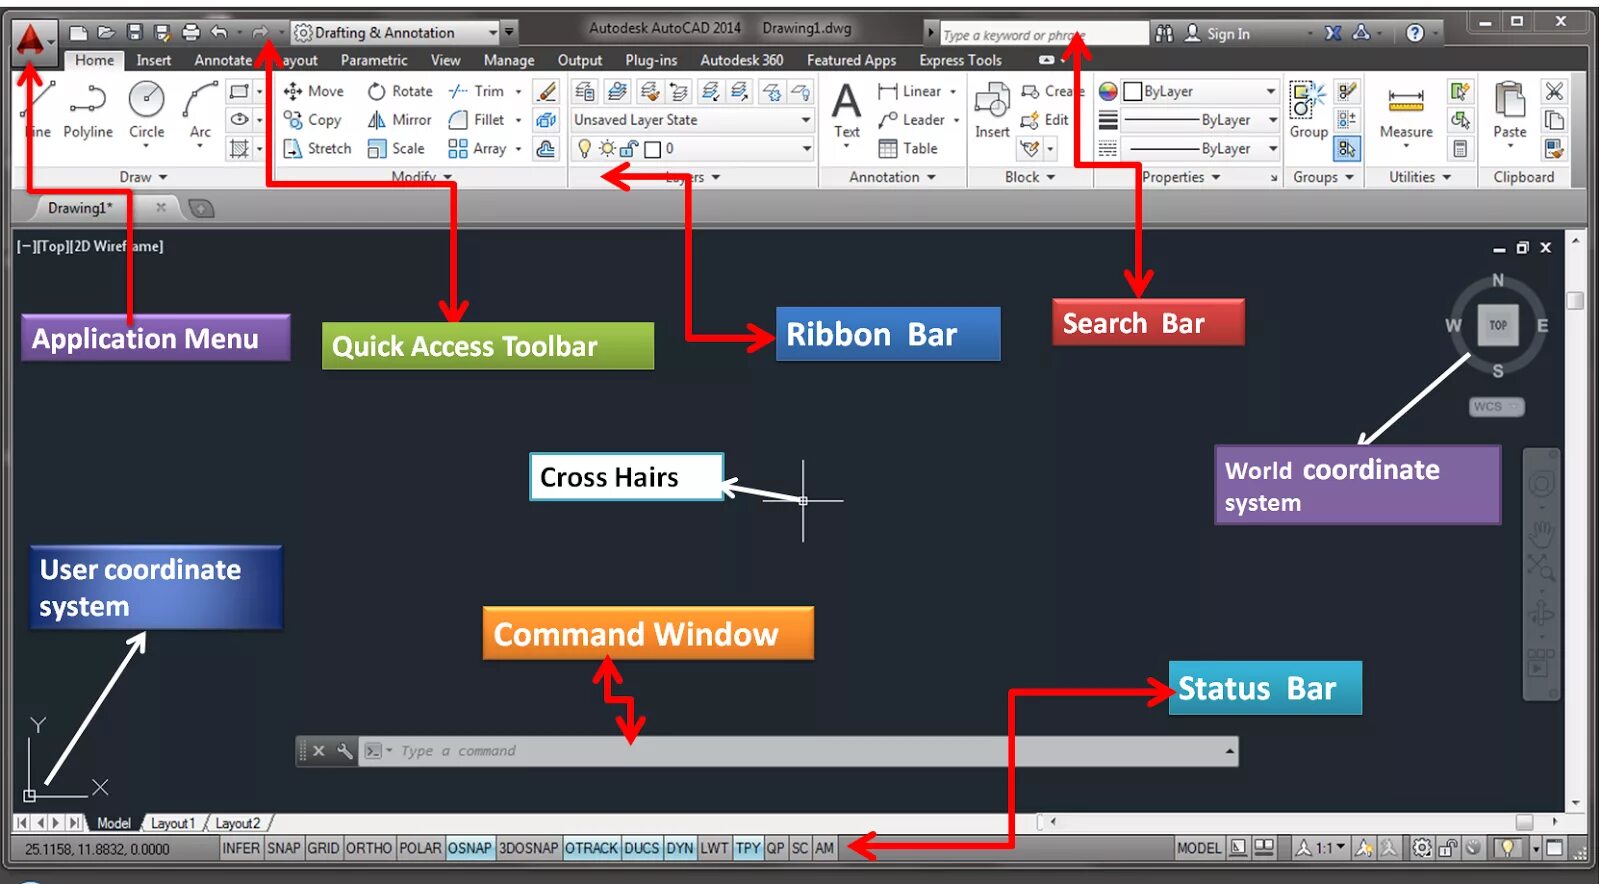This screenshot has width=1600, height=884.
Task: Toggle DYN dynamic input
Action: (x=680, y=848)
